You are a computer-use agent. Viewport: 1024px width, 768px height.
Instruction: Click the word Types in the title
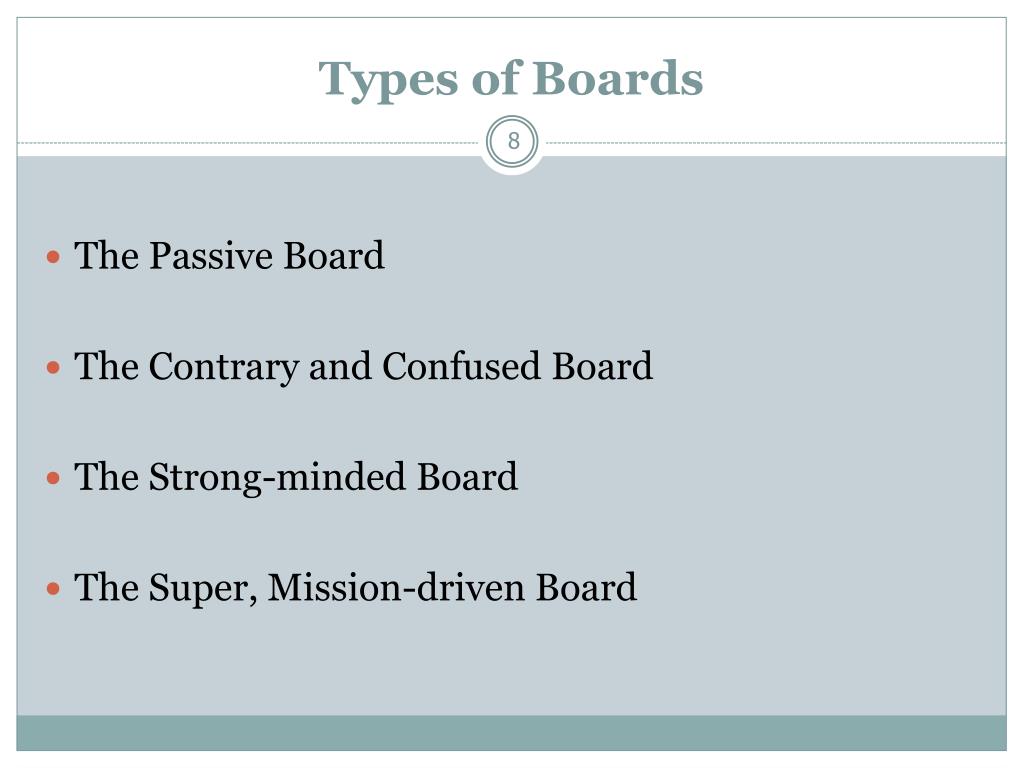tap(388, 81)
